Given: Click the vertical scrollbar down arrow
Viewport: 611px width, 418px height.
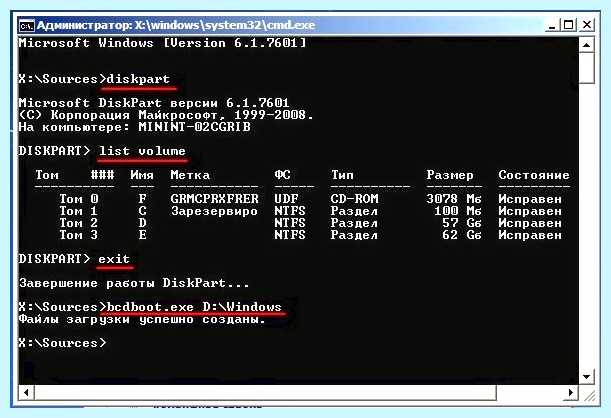Looking at the screenshot, I should click(586, 376).
